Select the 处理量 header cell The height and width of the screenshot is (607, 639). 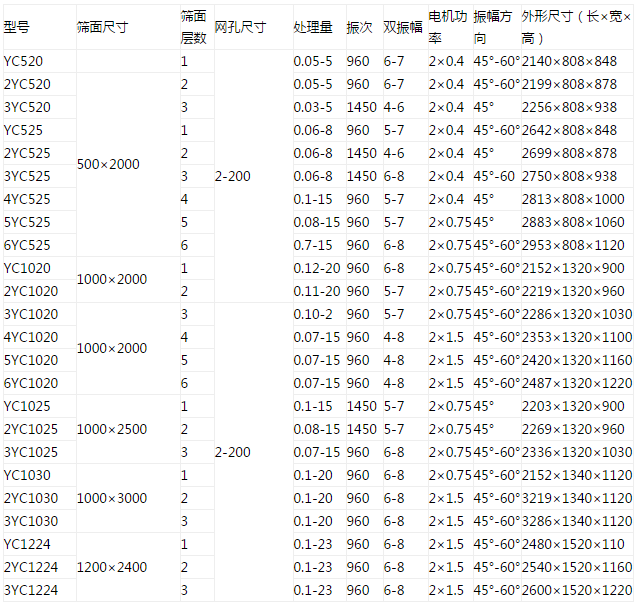(x=313, y=28)
